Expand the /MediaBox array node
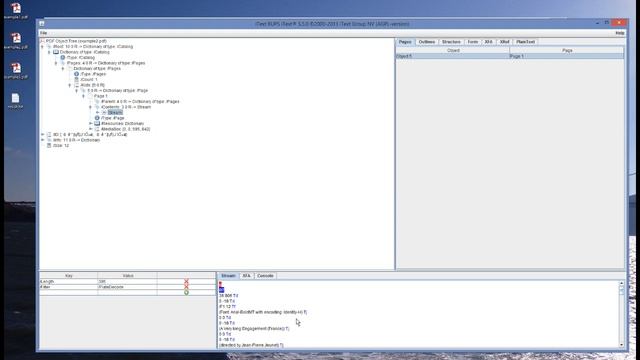This screenshot has height=360, width=640. (x=90, y=129)
